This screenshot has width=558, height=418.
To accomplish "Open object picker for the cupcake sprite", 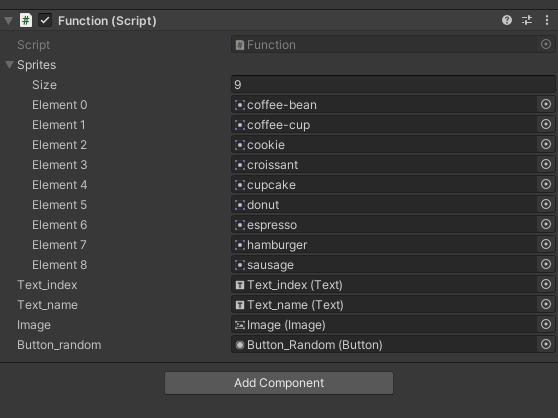I will [x=546, y=184].
